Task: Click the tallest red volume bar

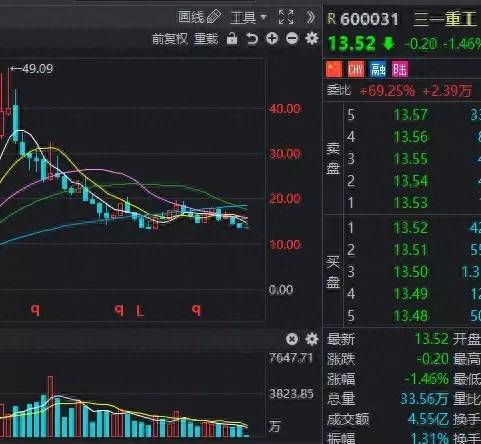Action: (x=51, y=406)
